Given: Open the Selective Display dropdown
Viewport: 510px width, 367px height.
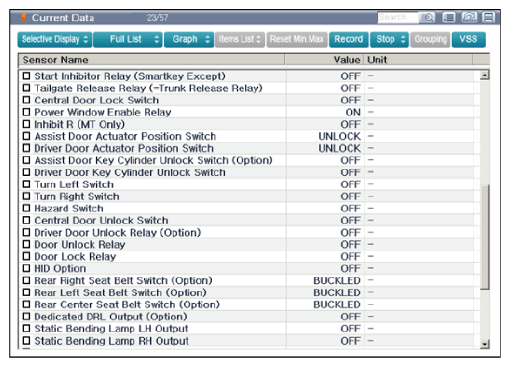Looking at the screenshot, I should click(55, 39).
